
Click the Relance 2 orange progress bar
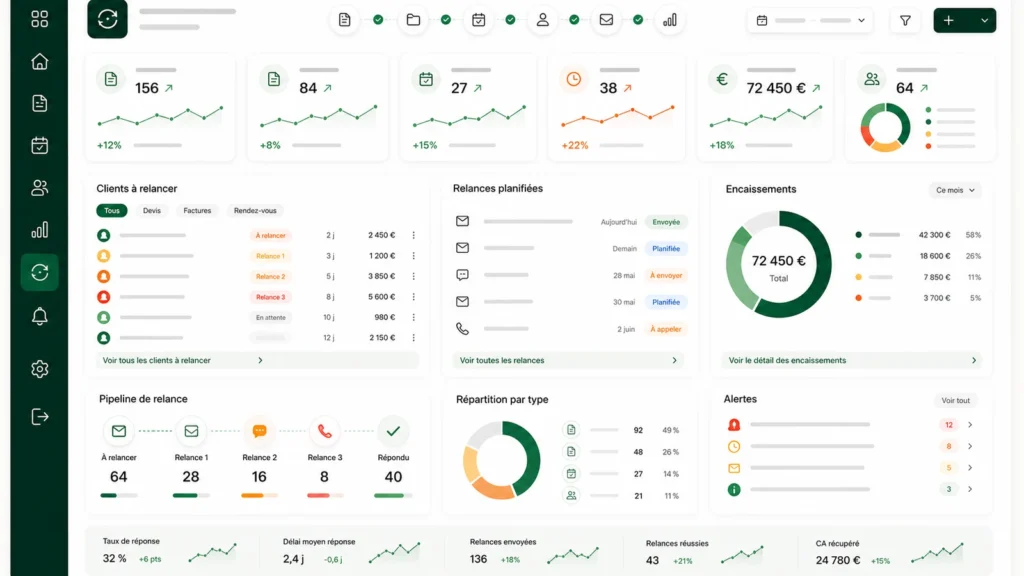click(x=259, y=496)
